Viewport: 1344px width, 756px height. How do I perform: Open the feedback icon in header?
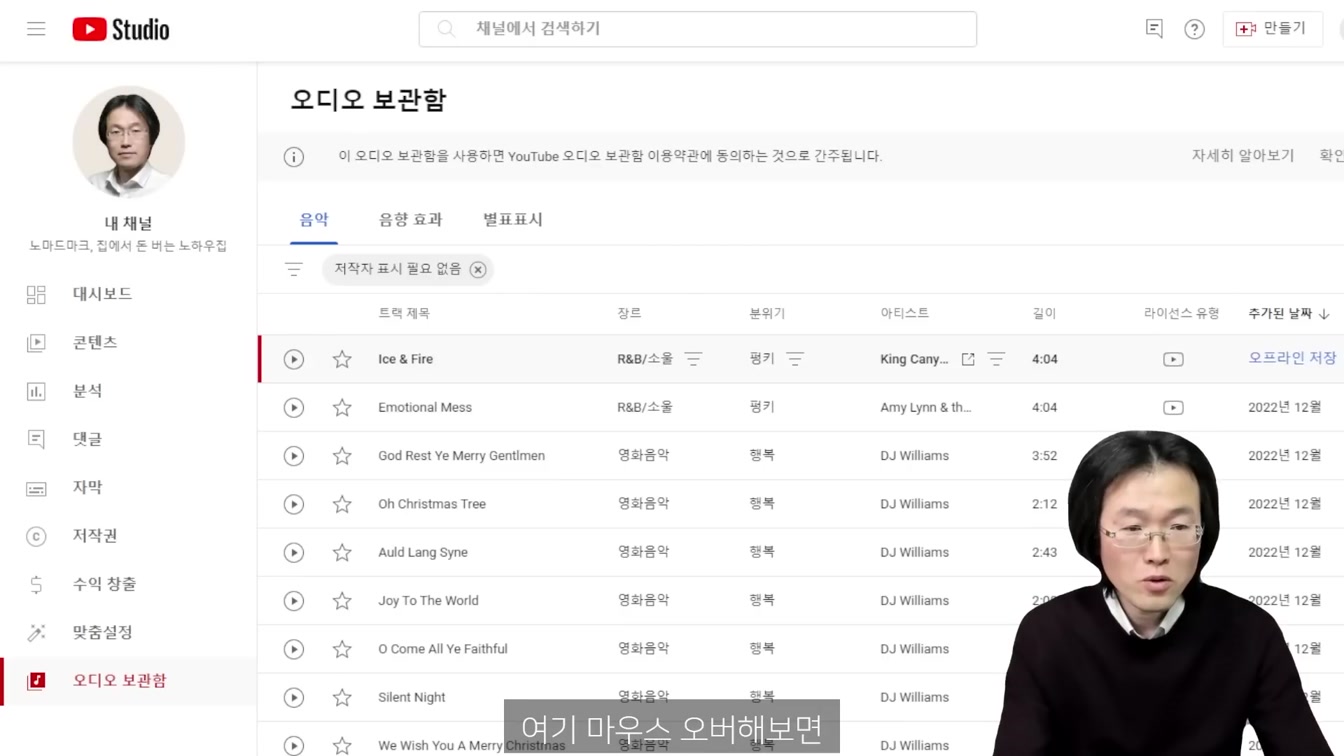tap(1154, 29)
